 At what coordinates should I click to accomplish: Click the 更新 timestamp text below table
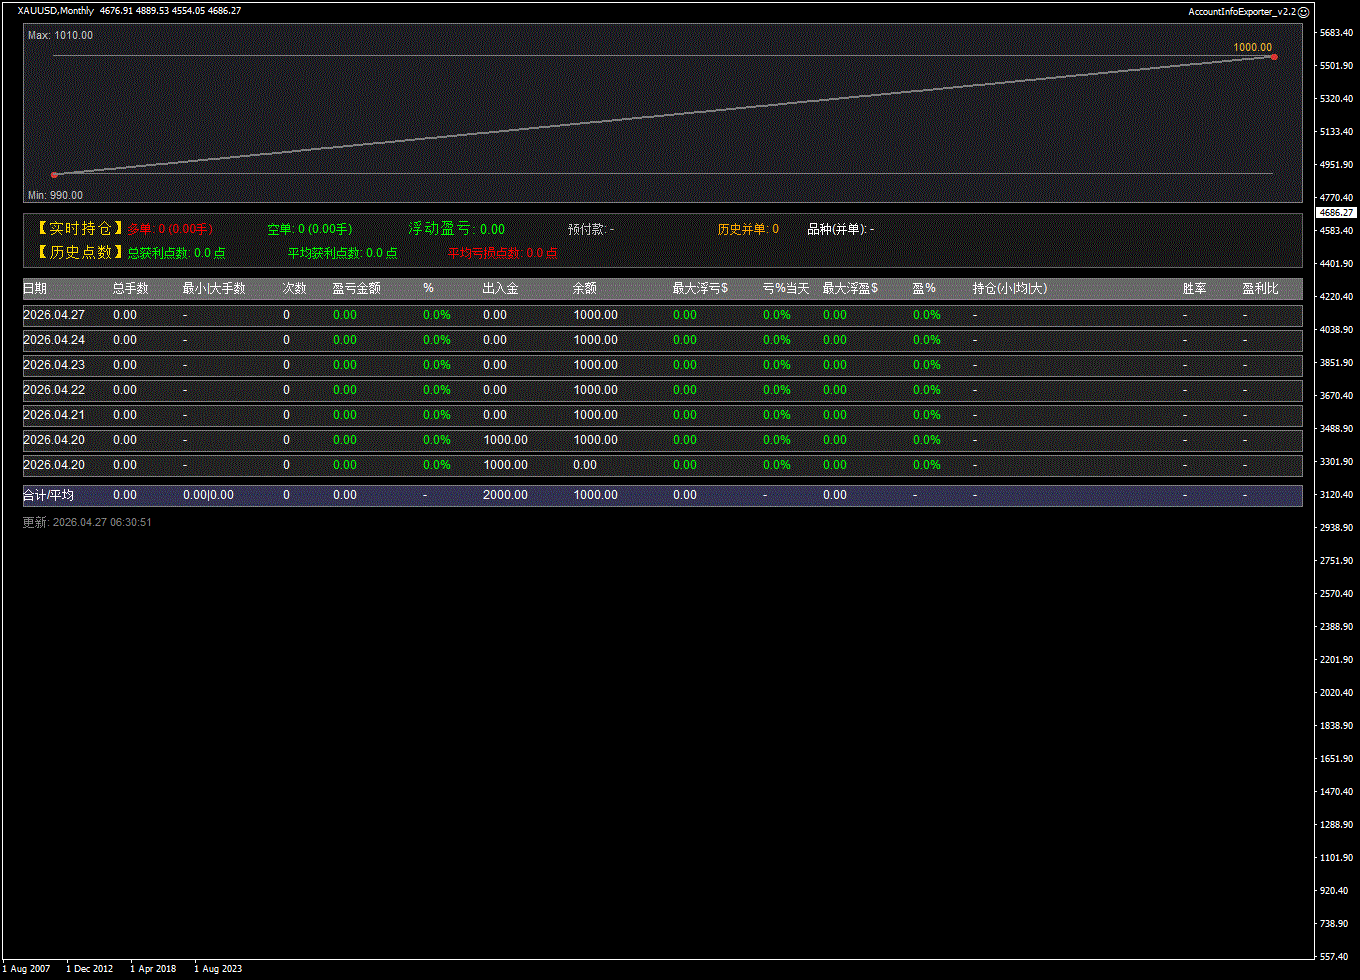87,522
